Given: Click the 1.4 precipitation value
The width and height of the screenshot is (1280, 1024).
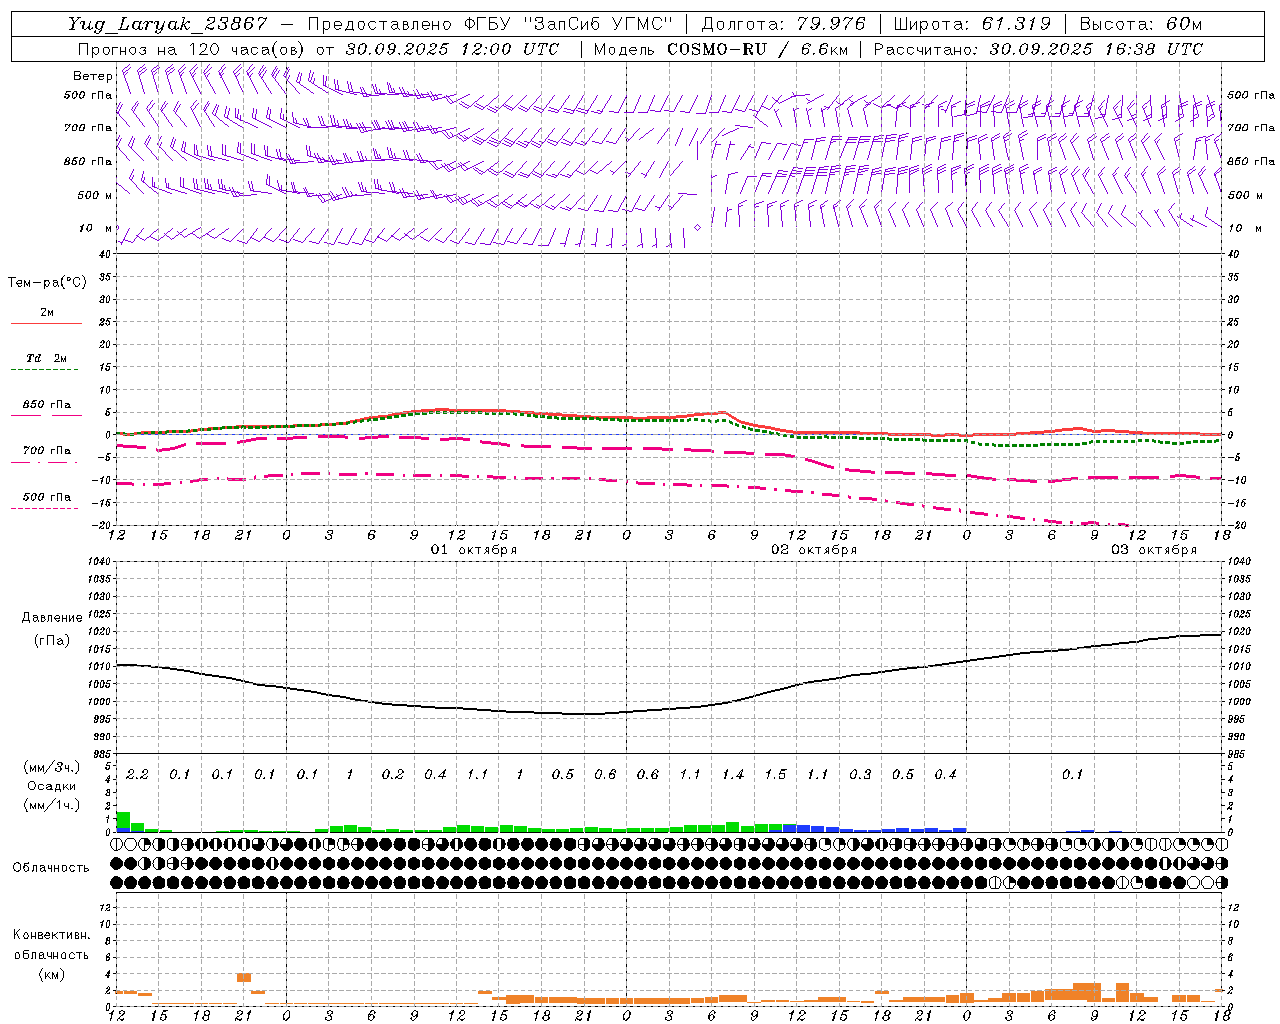Looking at the screenshot, I should [733, 775].
